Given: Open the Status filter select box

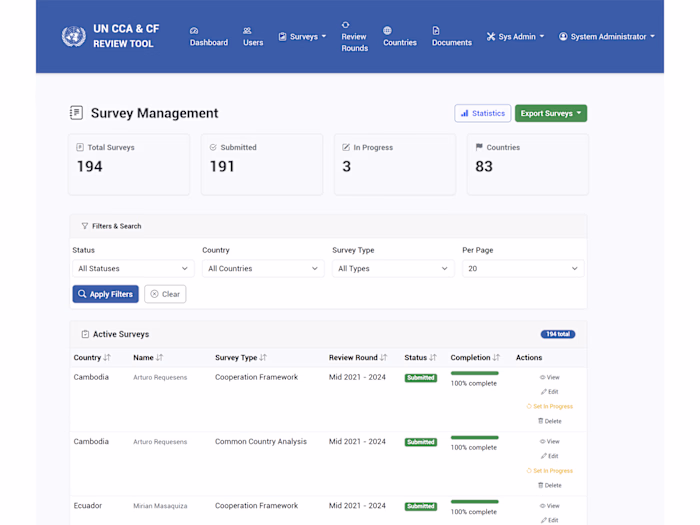Looking at the screenshot, I should (133, 268).
